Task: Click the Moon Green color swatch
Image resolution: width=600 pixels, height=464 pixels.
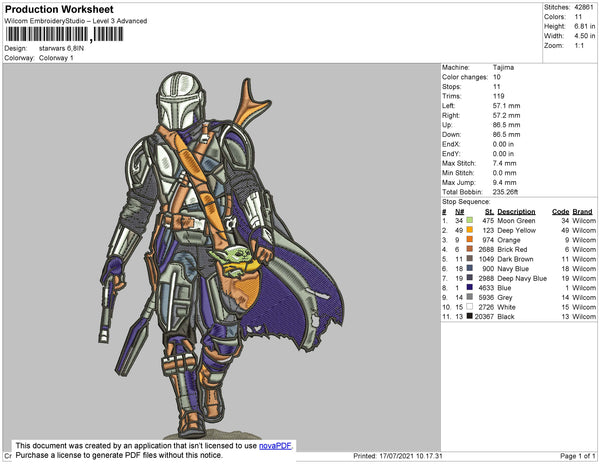Action: coord(469,221)
